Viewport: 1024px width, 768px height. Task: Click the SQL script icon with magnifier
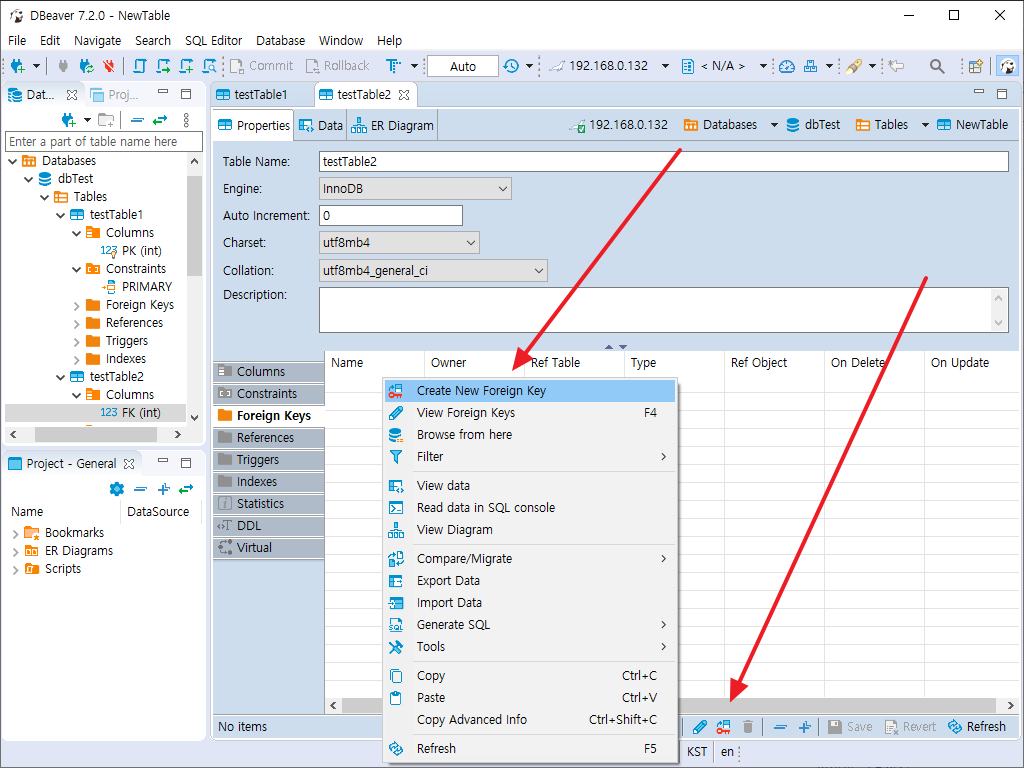(x=210, y=66)
